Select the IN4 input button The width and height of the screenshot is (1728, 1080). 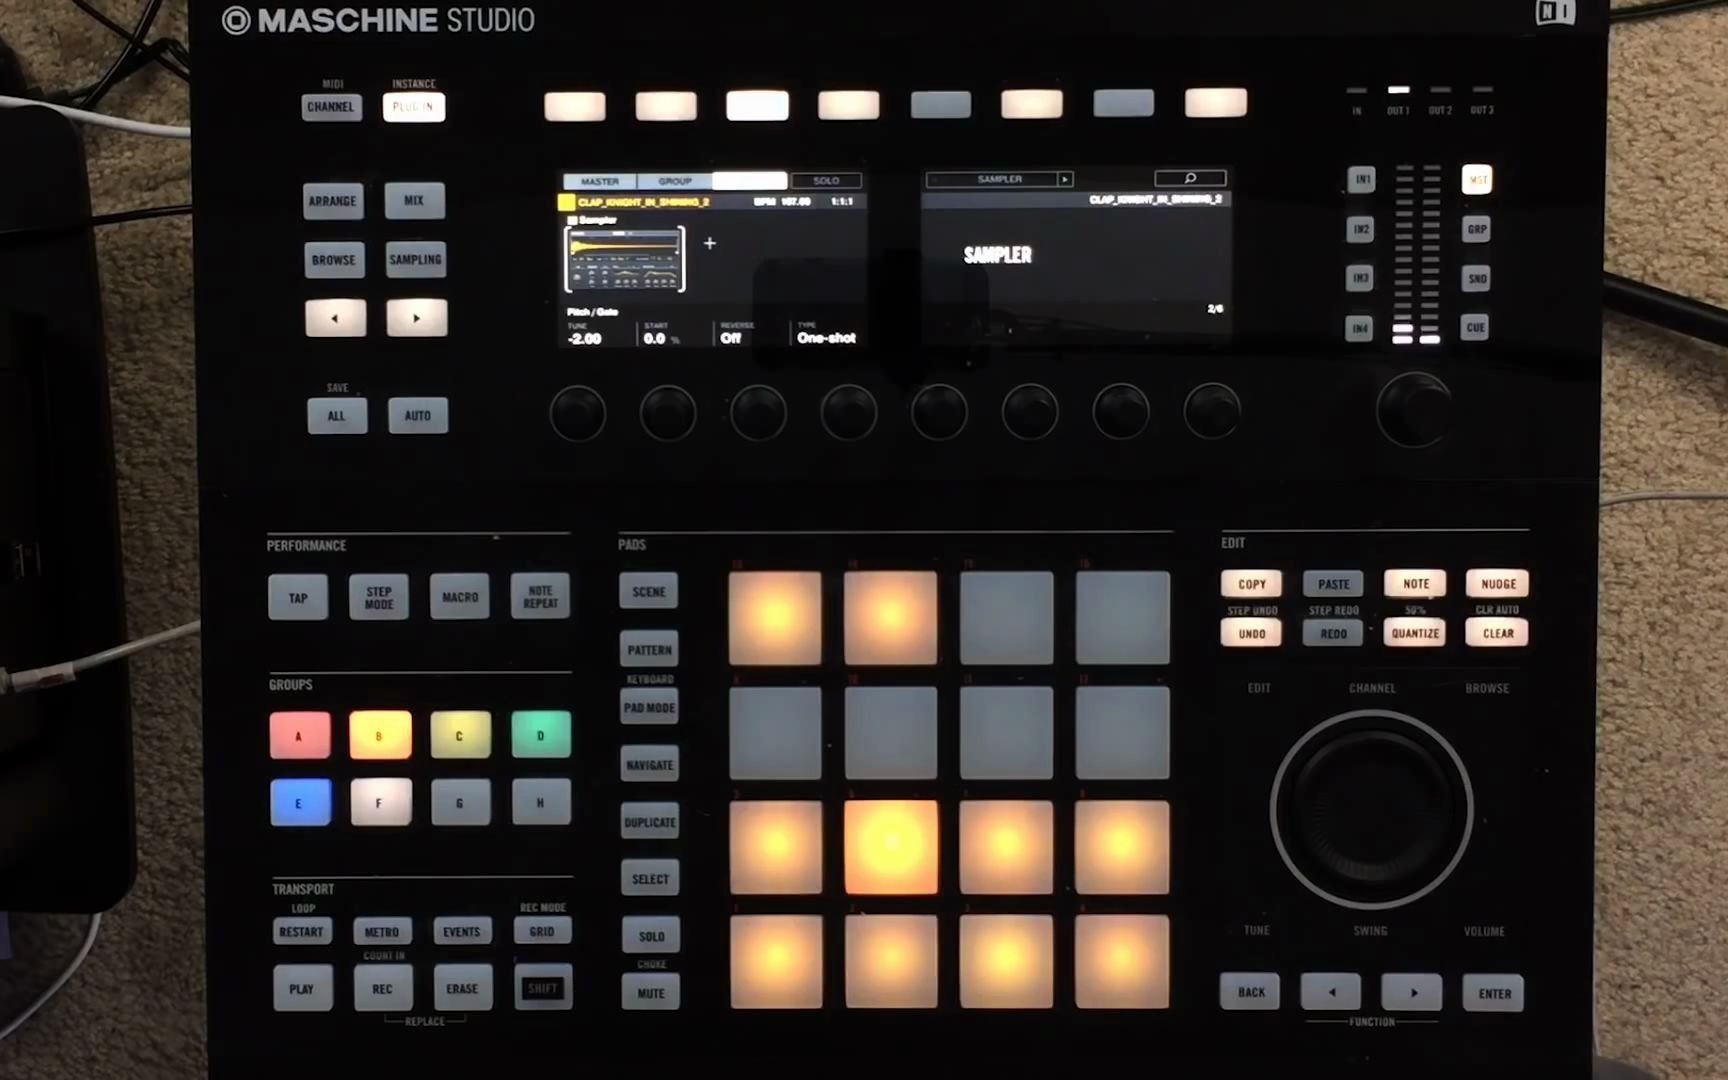[x=1359, y=328]
